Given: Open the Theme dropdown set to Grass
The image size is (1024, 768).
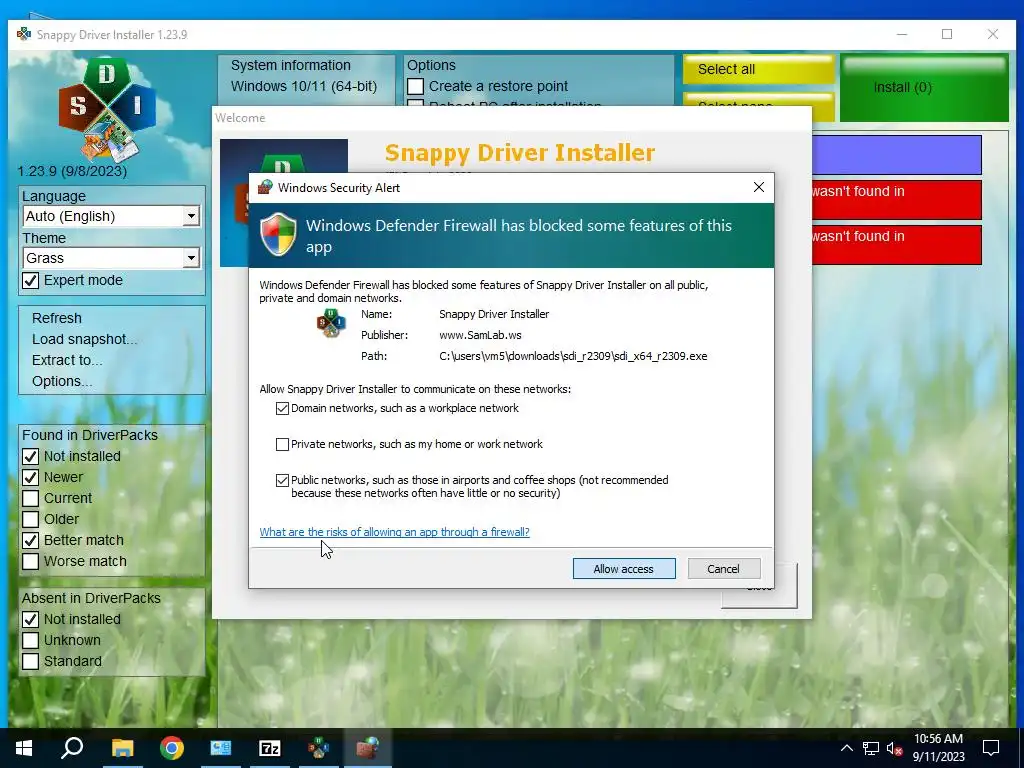Looking at the screenshot, I should tap(111, 258).
